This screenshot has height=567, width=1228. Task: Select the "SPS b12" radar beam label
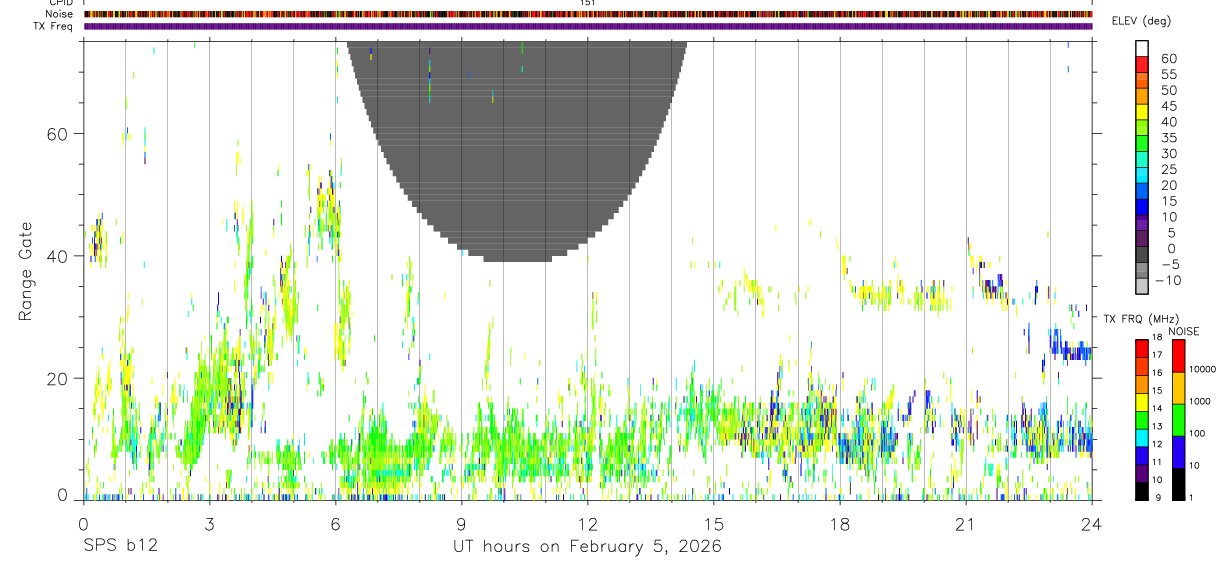coord(119,547)
